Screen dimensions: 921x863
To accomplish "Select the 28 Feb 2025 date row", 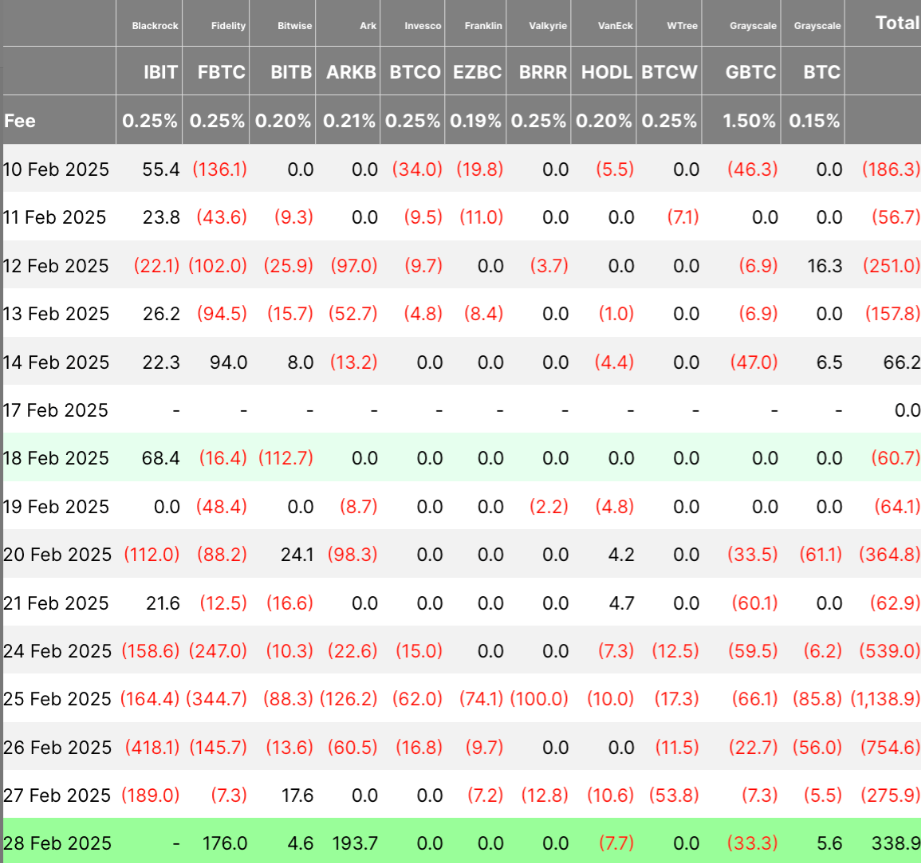I will click(460, 843).
